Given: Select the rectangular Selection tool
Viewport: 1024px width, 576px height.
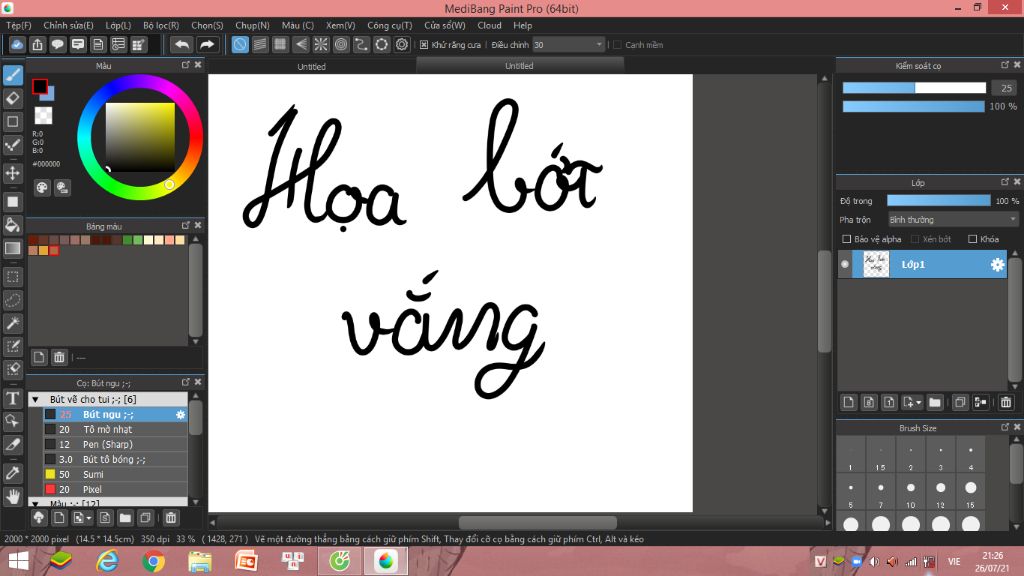Looking at the screenshot, I should 12,277.
